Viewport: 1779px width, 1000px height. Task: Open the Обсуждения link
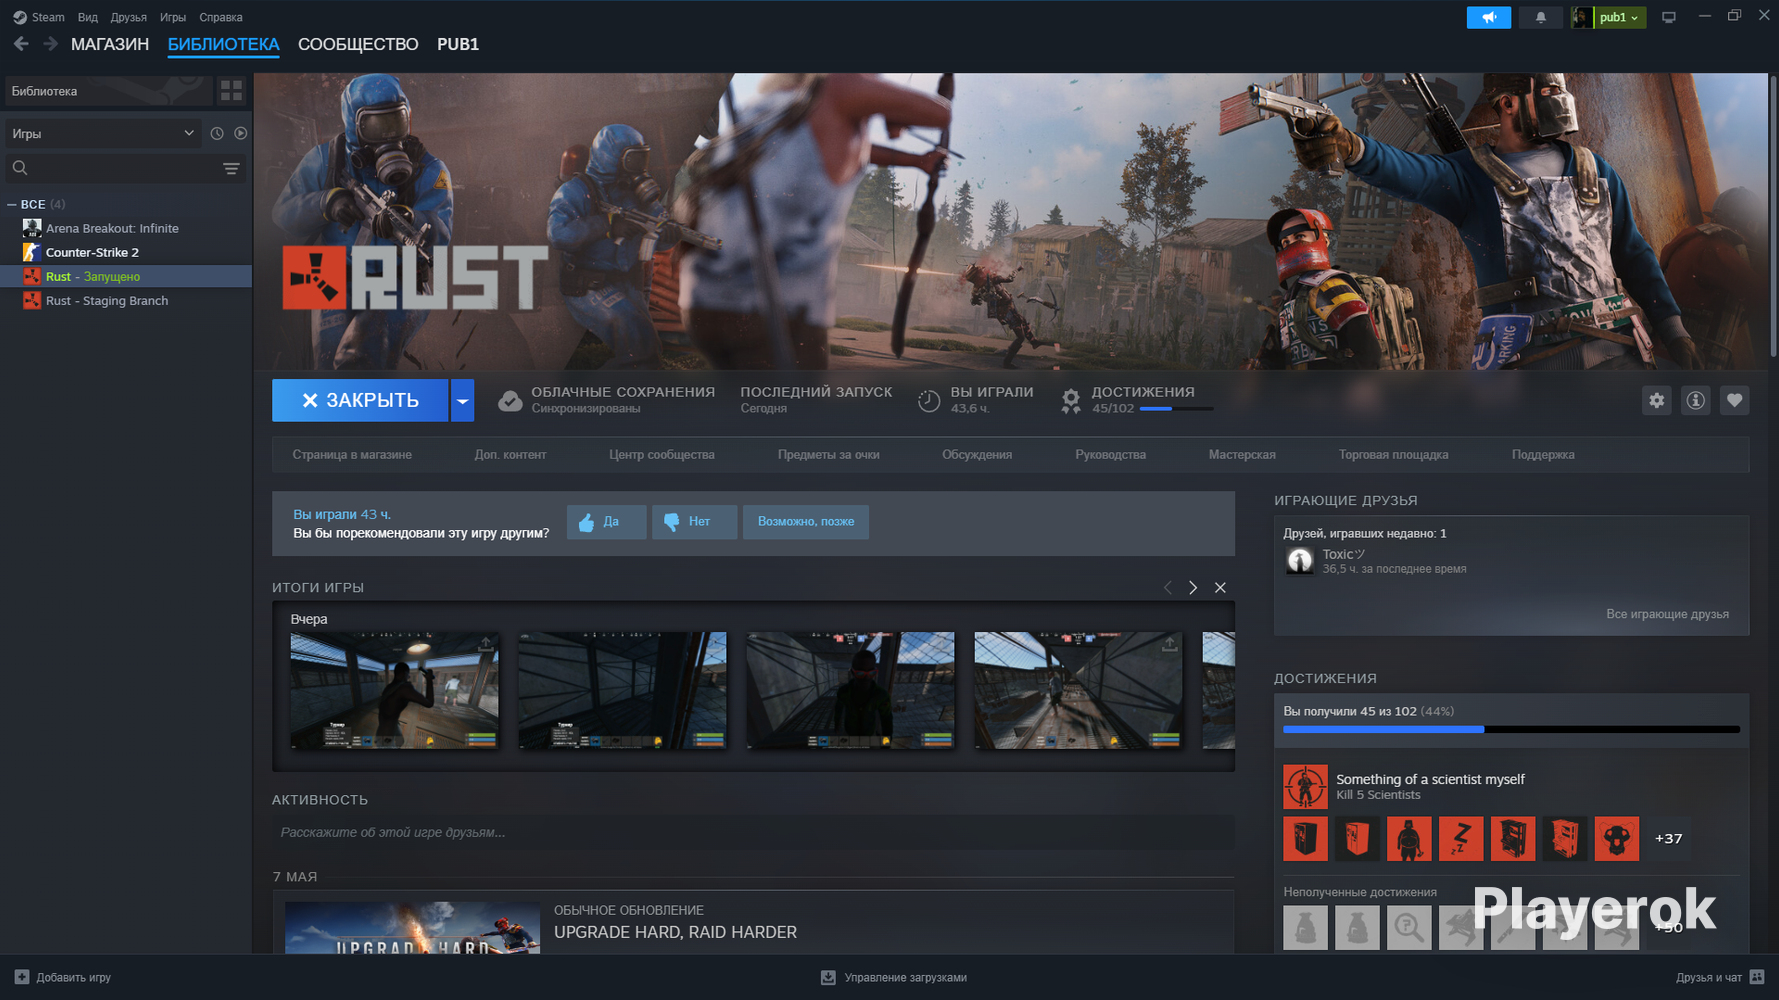click(x=977, y=455)
